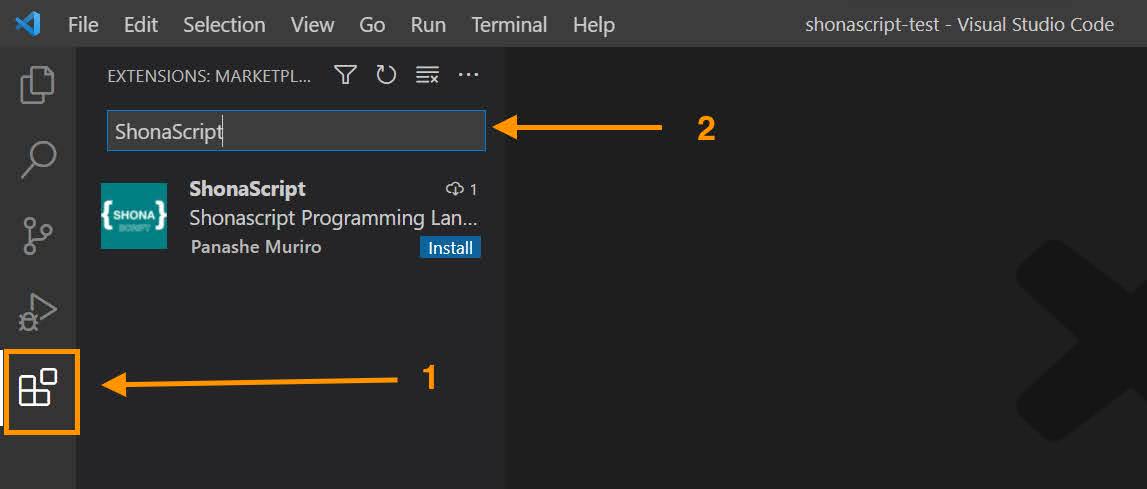Screen dimensions: 1147x489
Task: Clear extensions search results icon
Action: click(x=427, y=75)
